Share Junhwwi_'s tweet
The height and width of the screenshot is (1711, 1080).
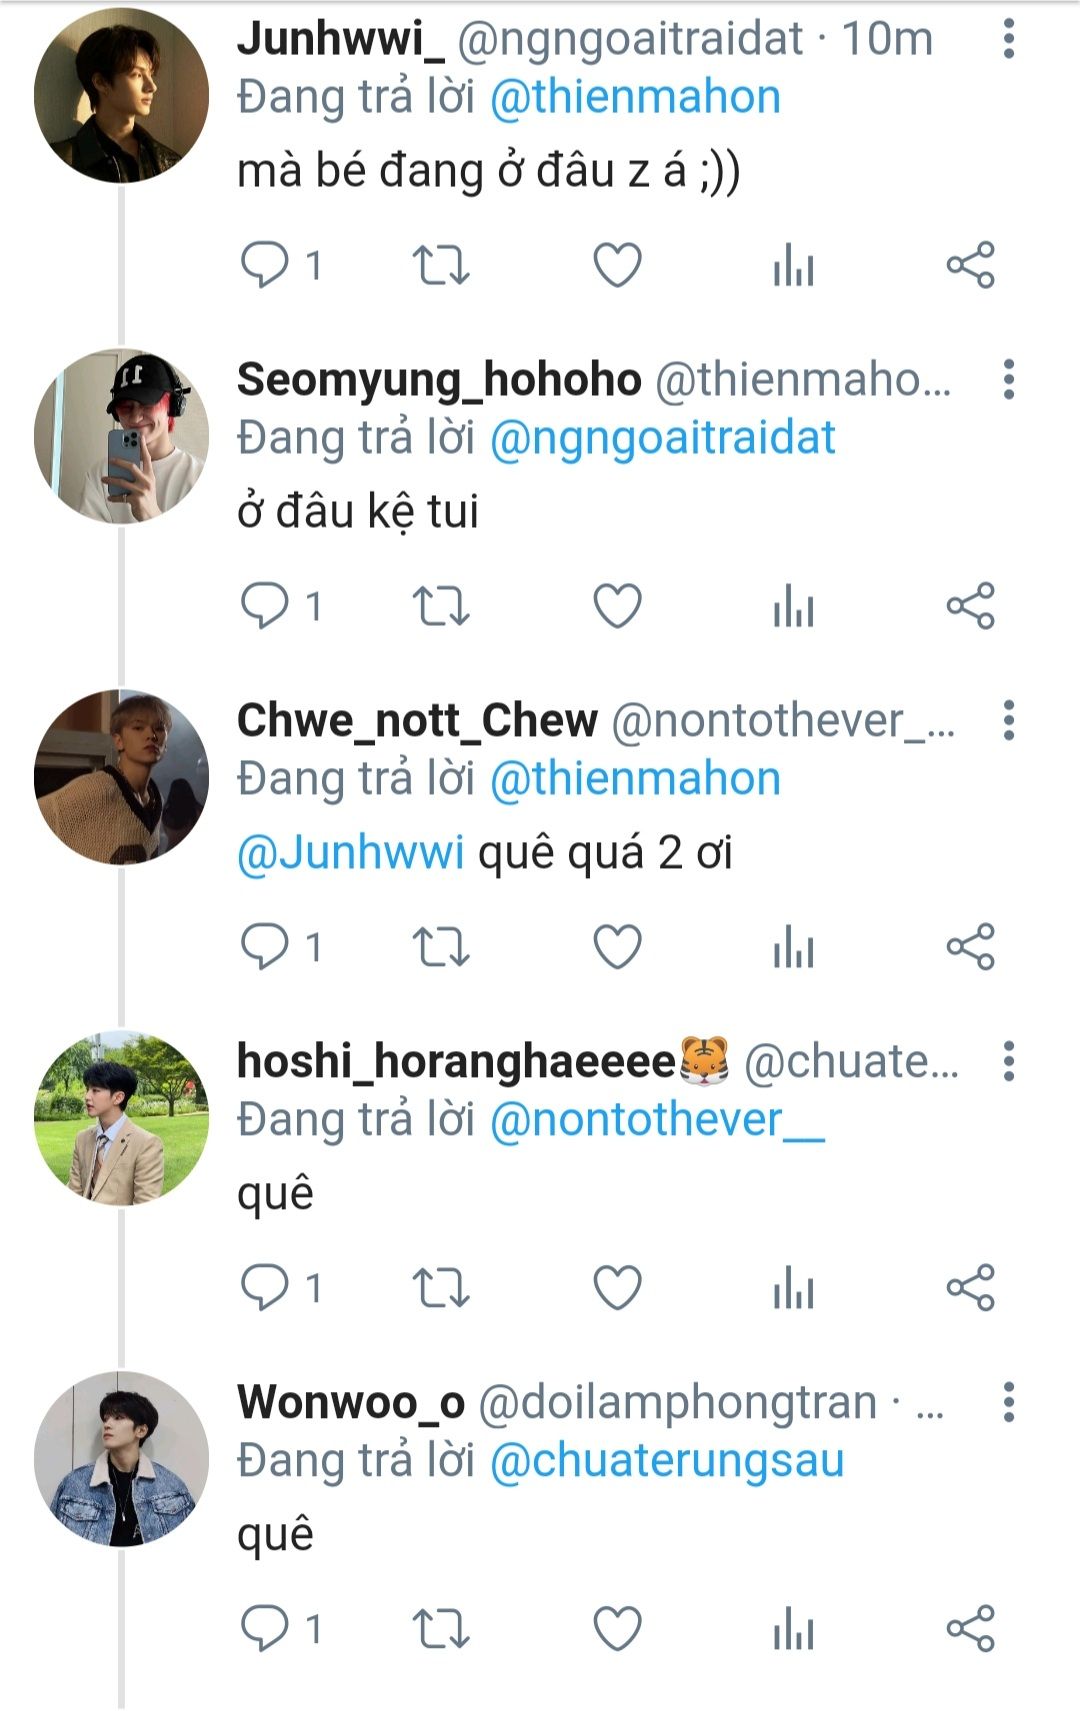(x=970, y=265)
